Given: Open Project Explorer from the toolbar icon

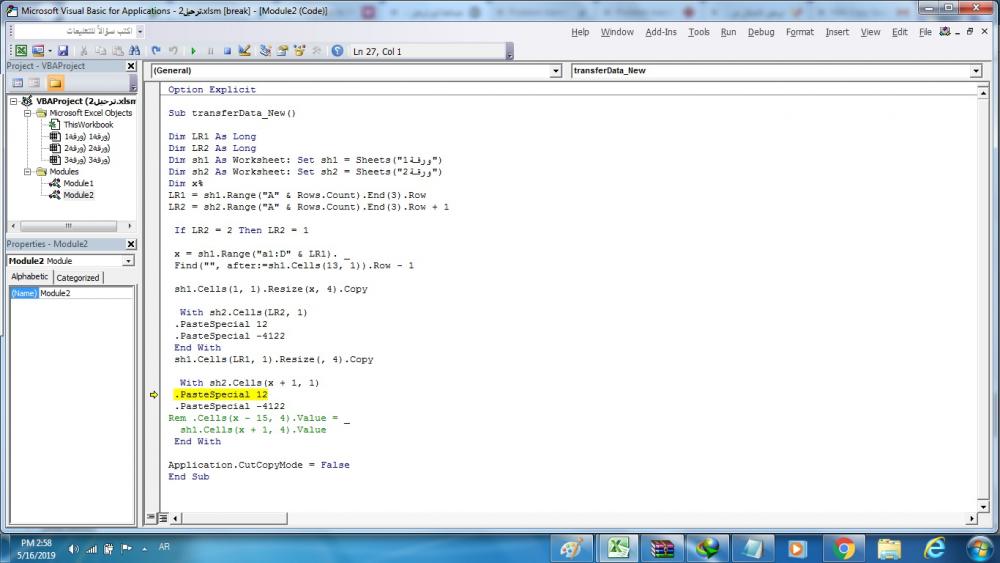Looking at the screenshot, I should click(x=265, y=51).
